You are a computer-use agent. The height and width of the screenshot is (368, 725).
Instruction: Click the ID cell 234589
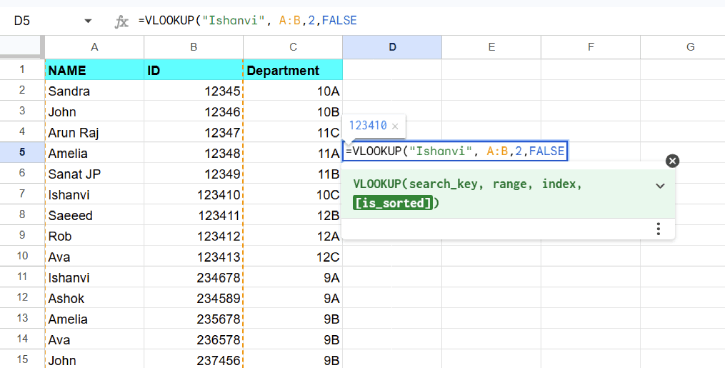pyautogui.click(x=194, y=298)
